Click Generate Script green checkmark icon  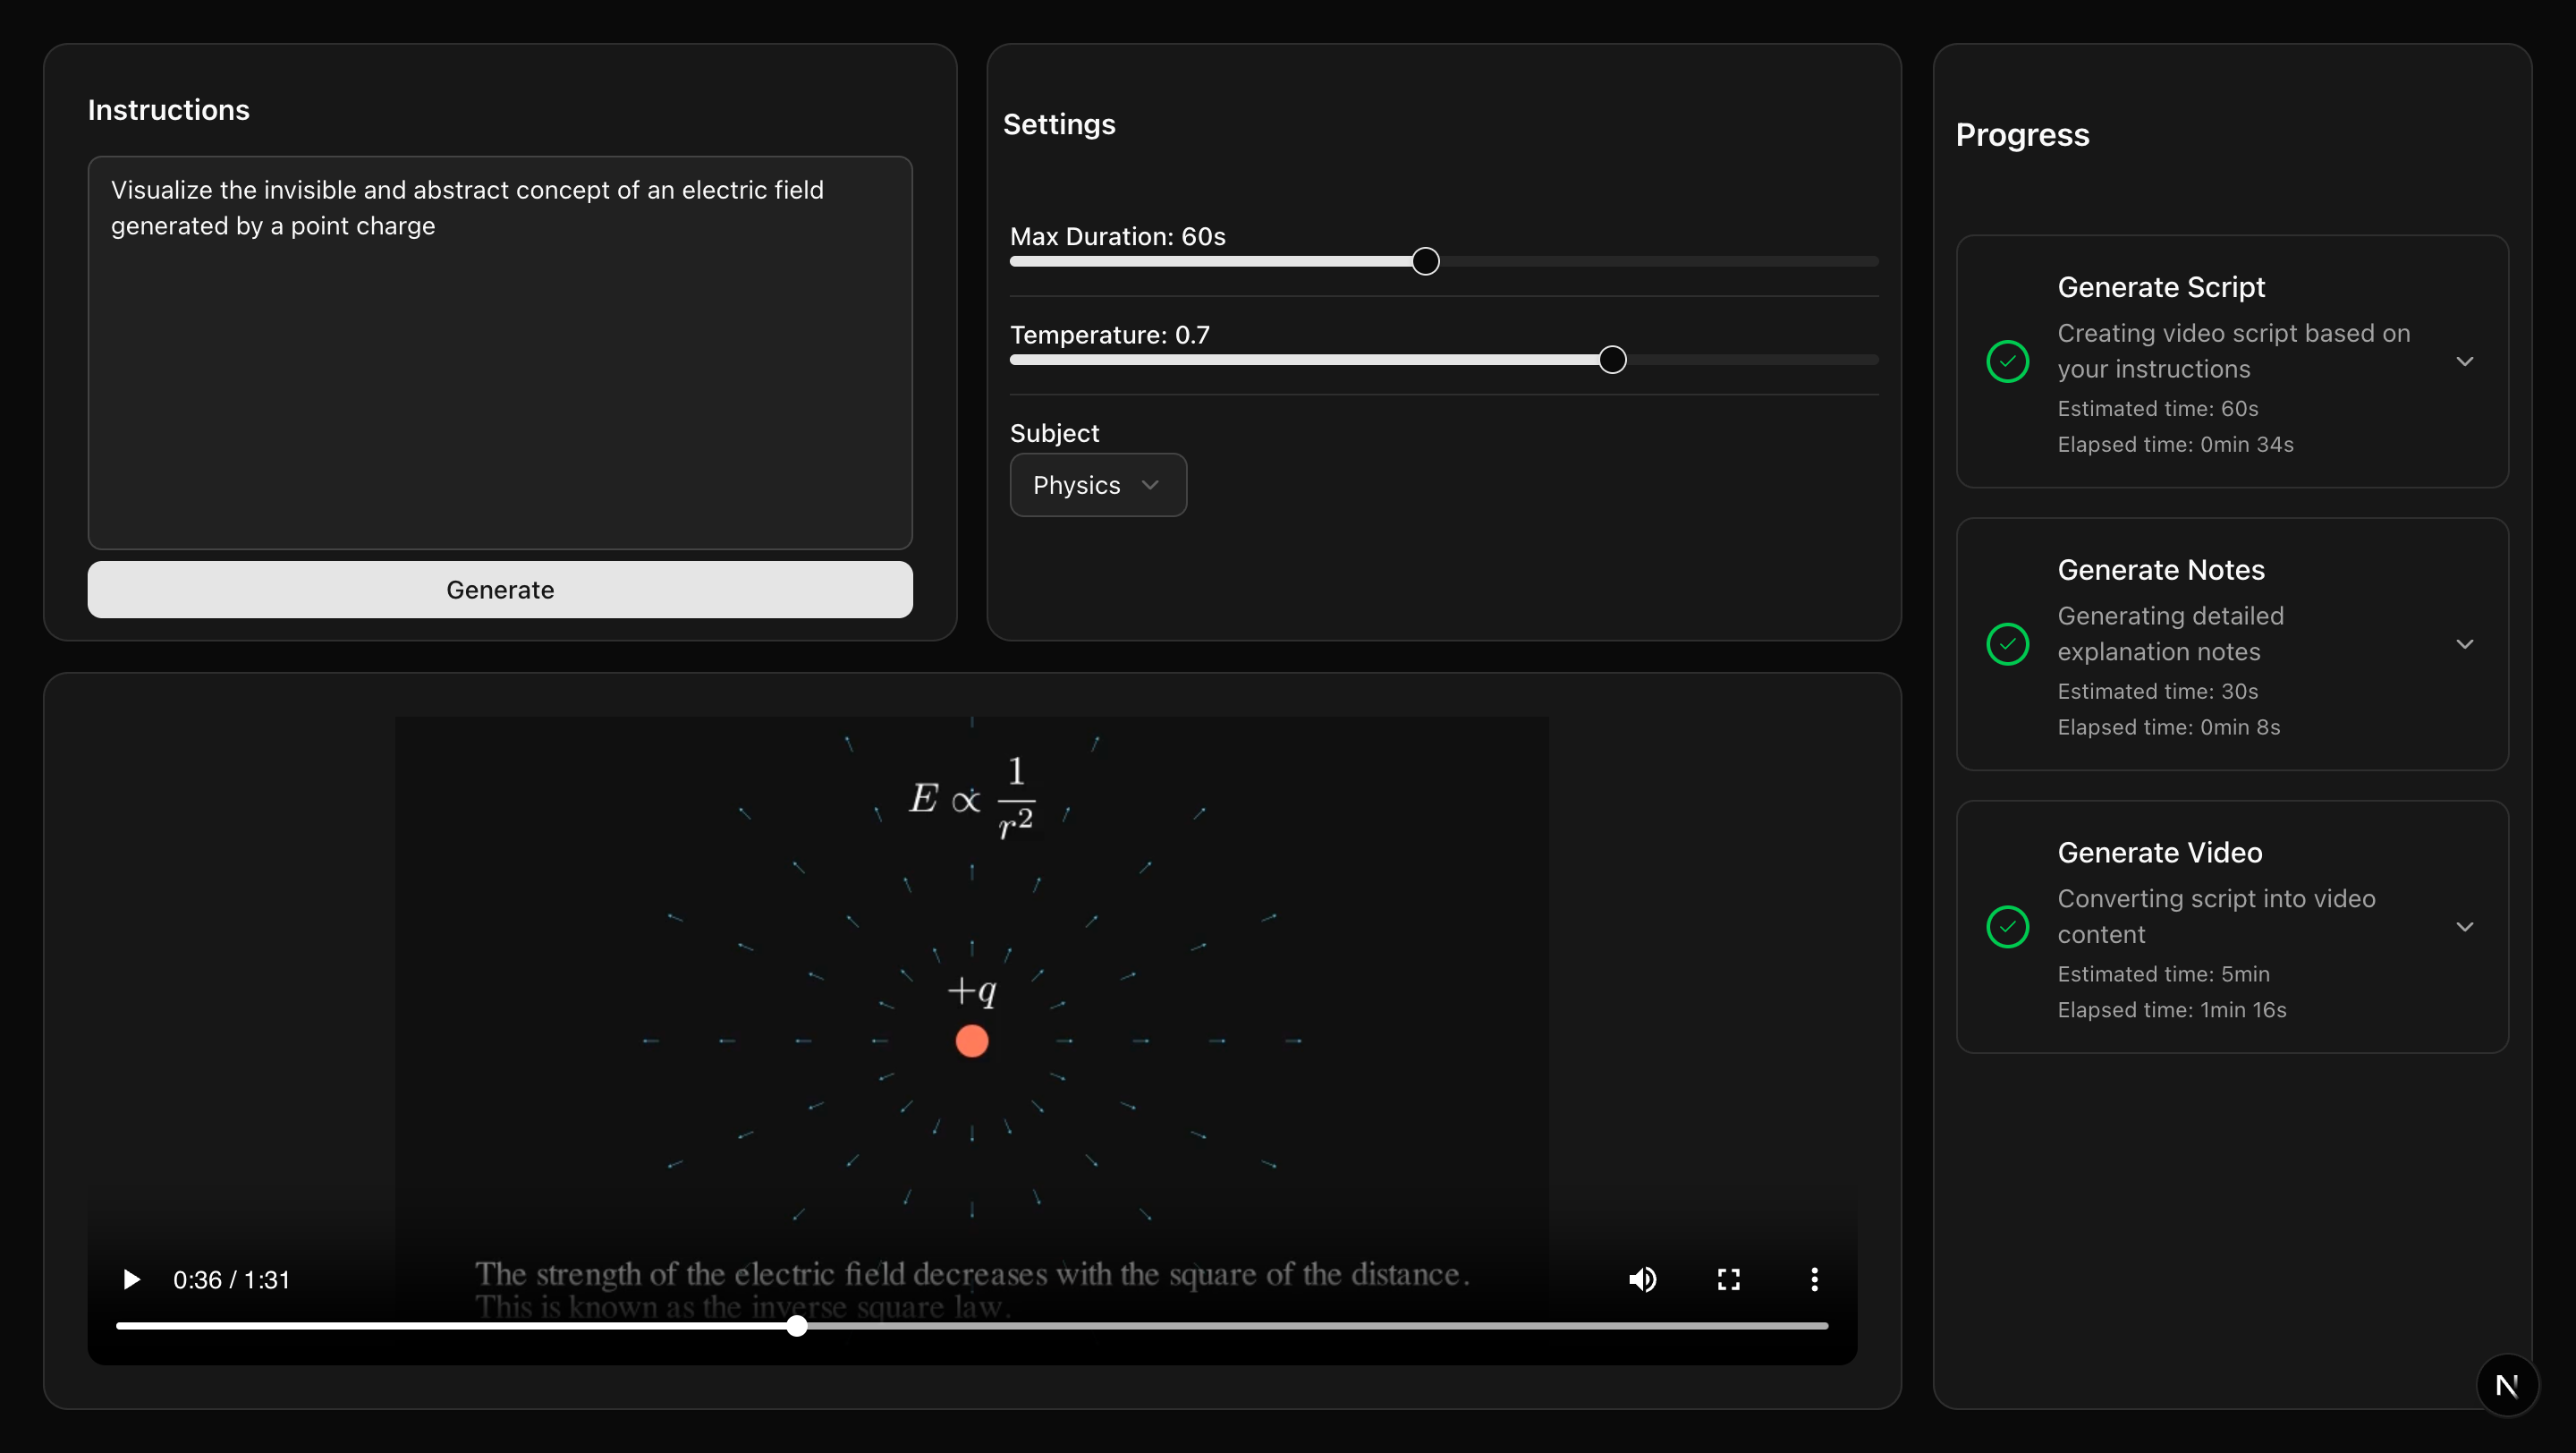(x=2007, y=361)
